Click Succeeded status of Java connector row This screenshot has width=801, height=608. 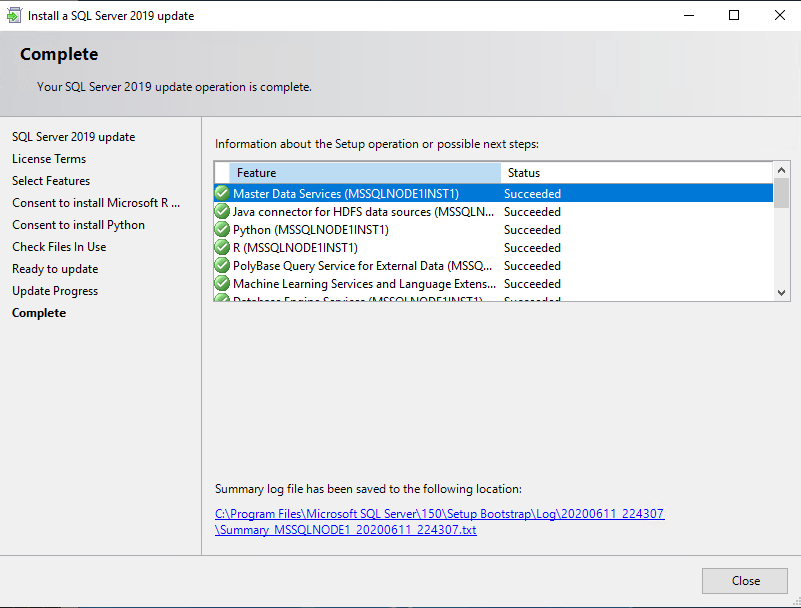coord(532,212)
